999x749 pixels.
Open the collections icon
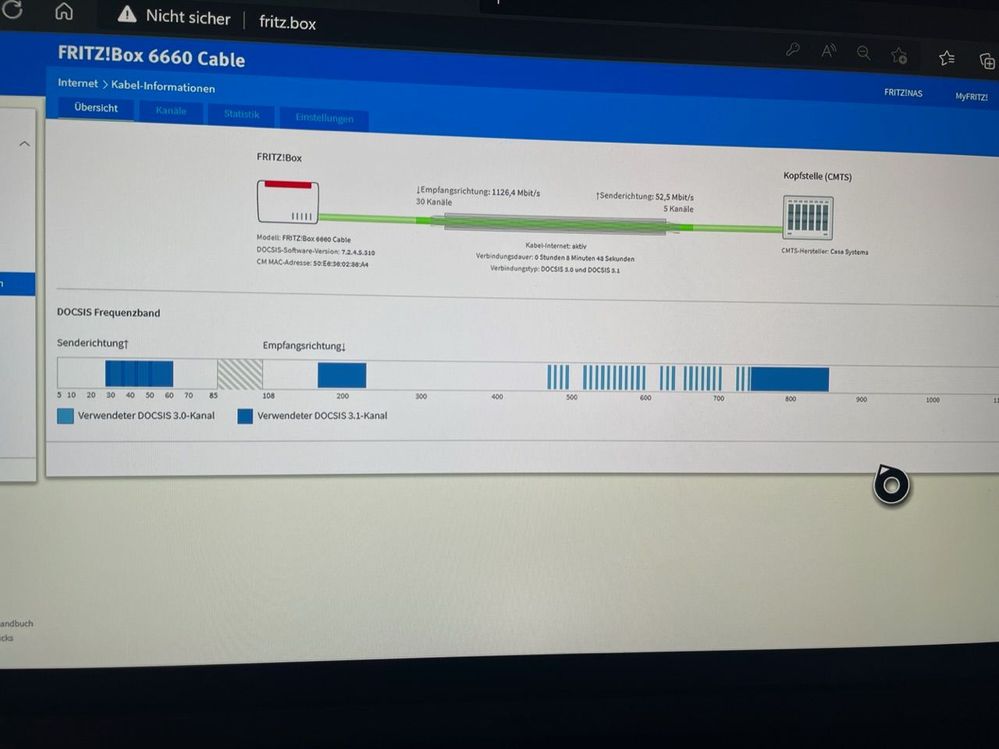987,61
